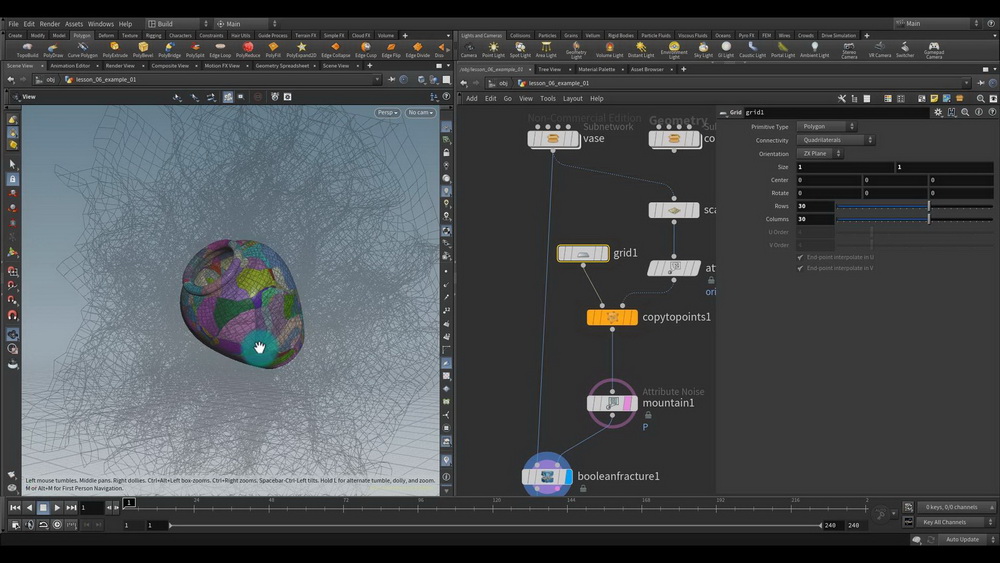Switch to the Geometry Spreadsheet tab
This screenshot has width=1000, height=563.
click(282, 66)
